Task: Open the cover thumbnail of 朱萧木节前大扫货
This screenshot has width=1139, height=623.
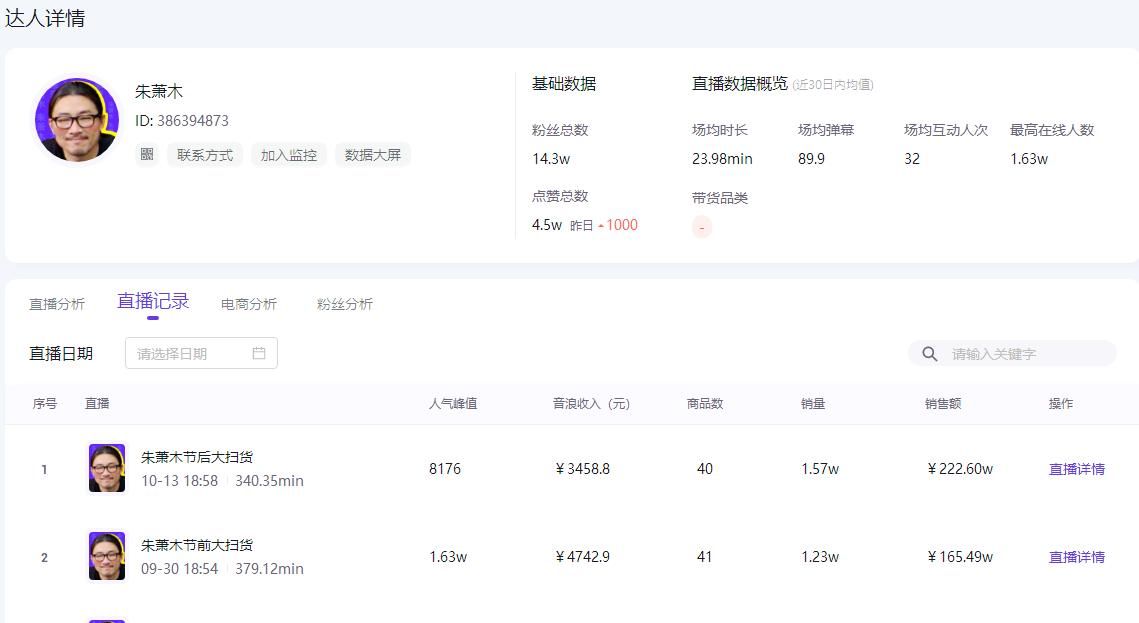Action: pyautogui.click(x=106, y=555)
